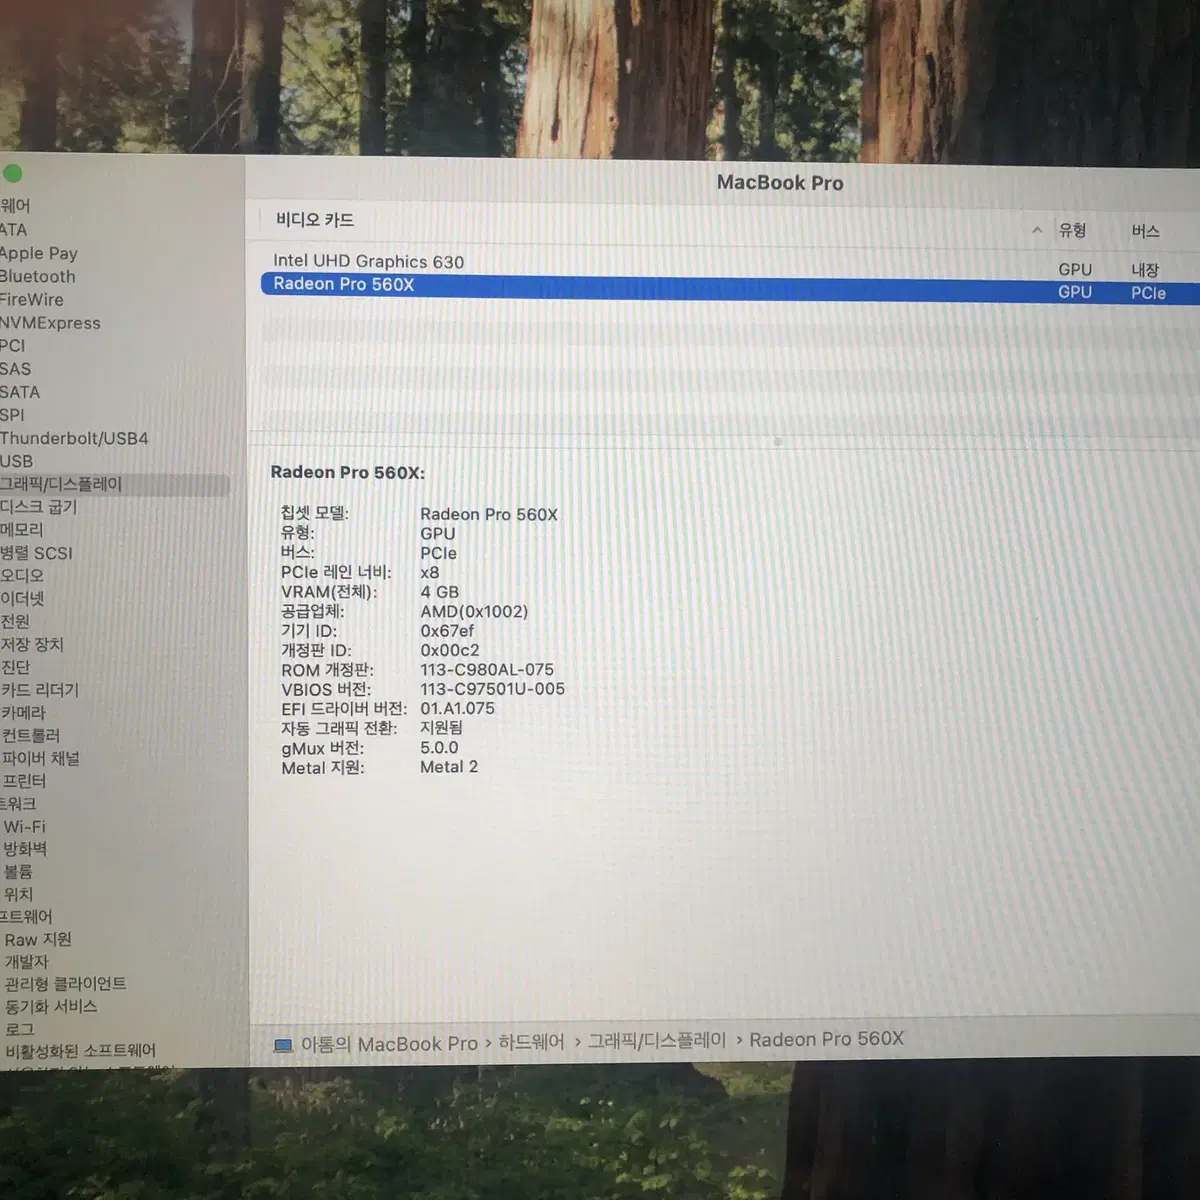The image size is (1200, 1200).
Task: Click PCIe 레인 너비 value x8
Action: [x=430, y=573]
